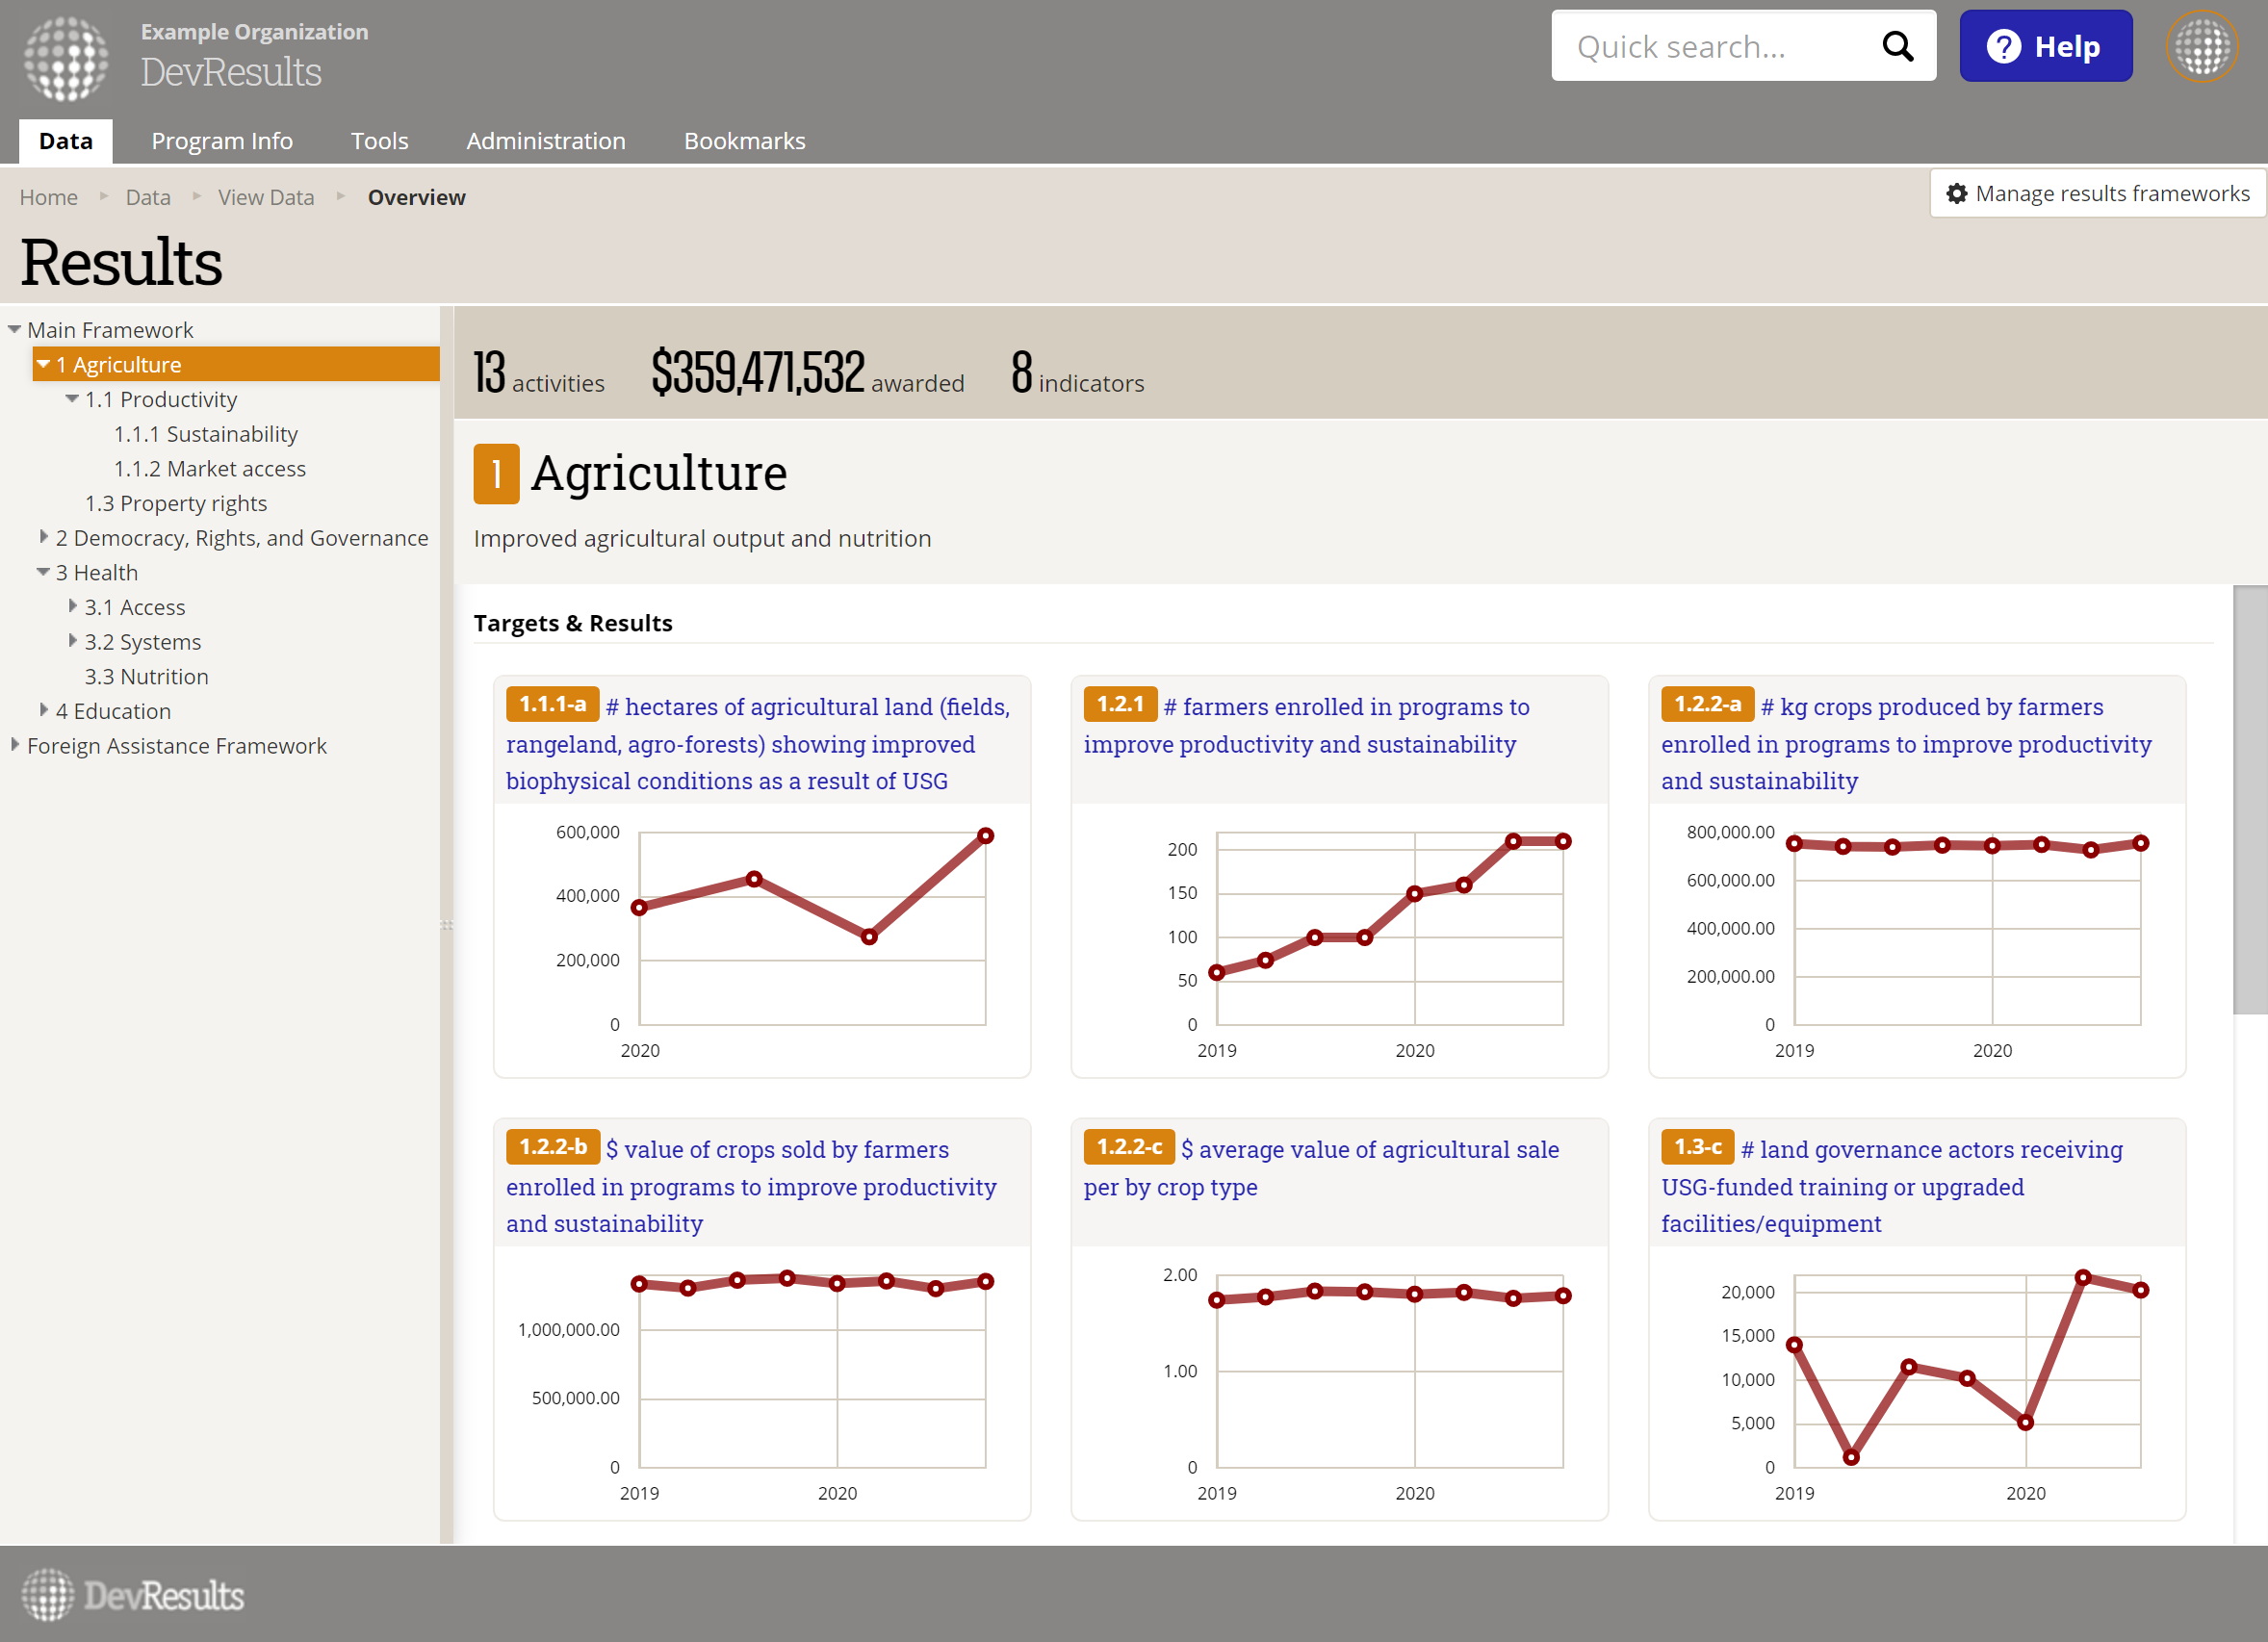Open the farmers enrolled in programs indicator link

click(1345, 708)
